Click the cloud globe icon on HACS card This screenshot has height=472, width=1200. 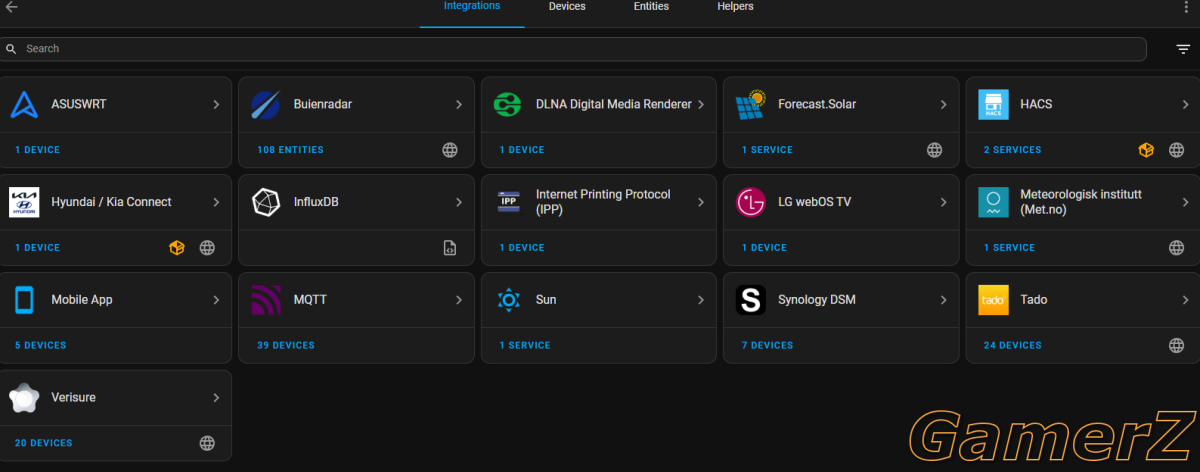pyautogui.click(x=1176, y=150)
